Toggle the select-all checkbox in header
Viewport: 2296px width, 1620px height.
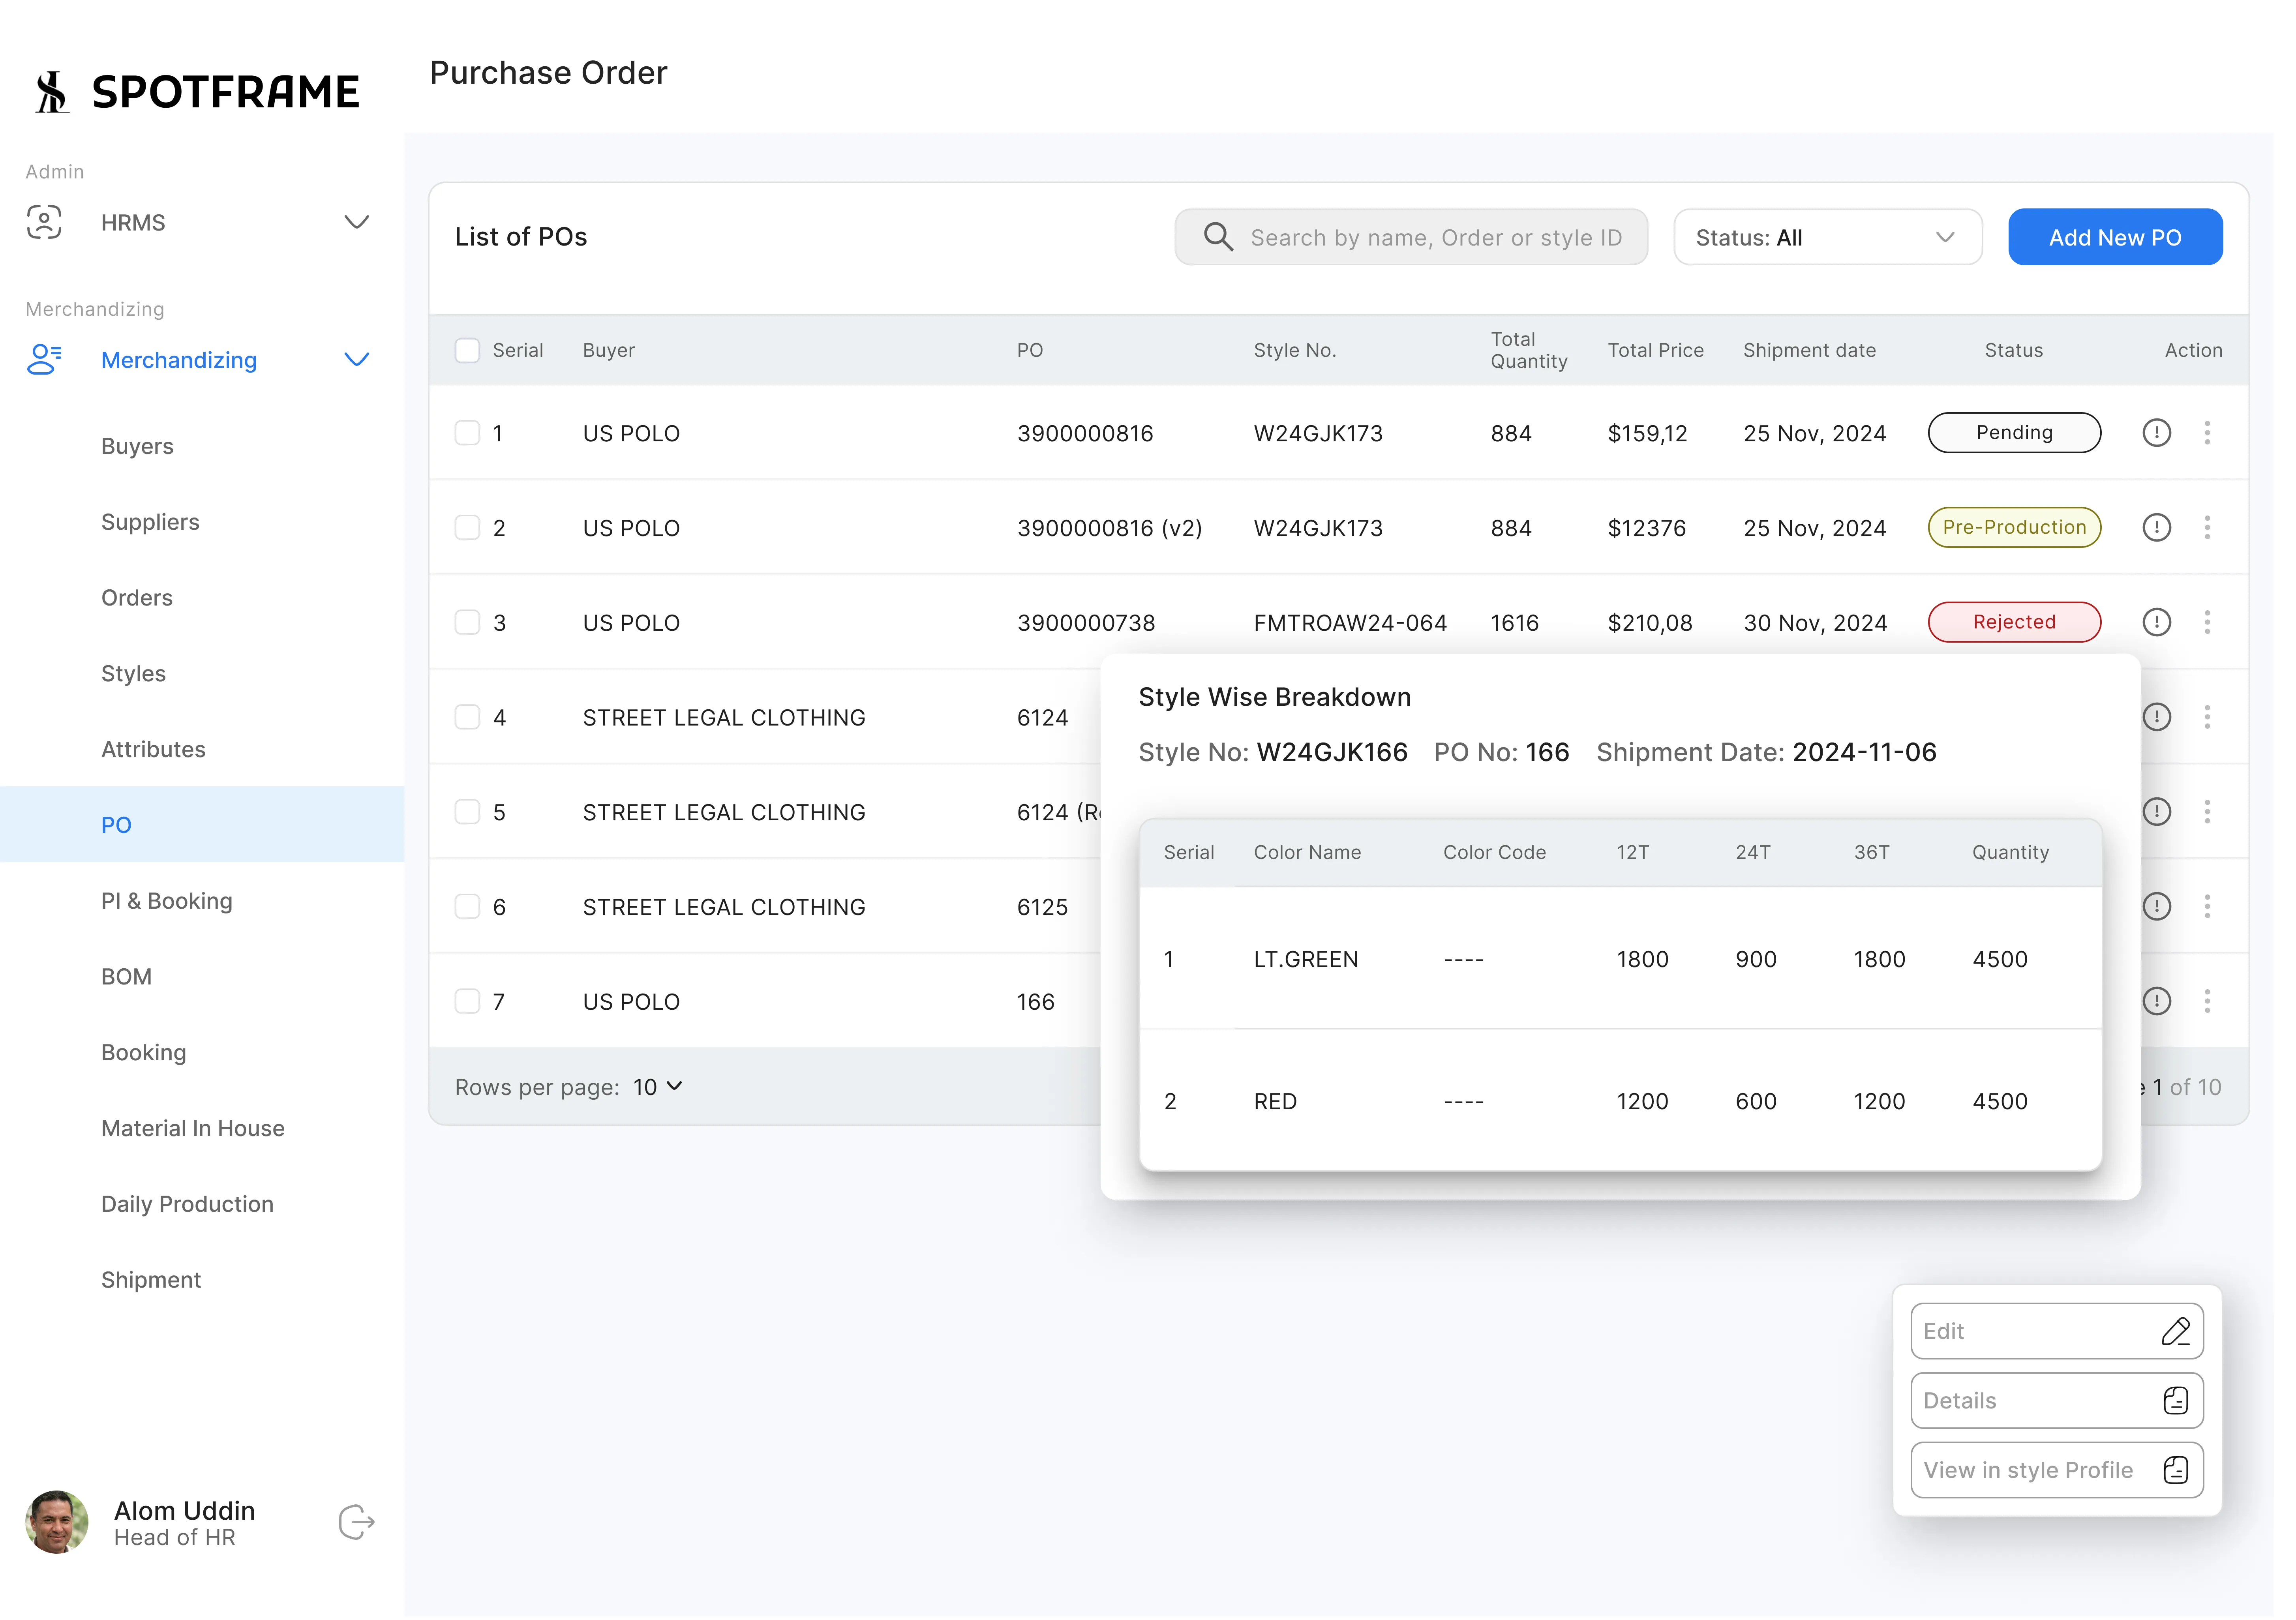tap(467, 350)
